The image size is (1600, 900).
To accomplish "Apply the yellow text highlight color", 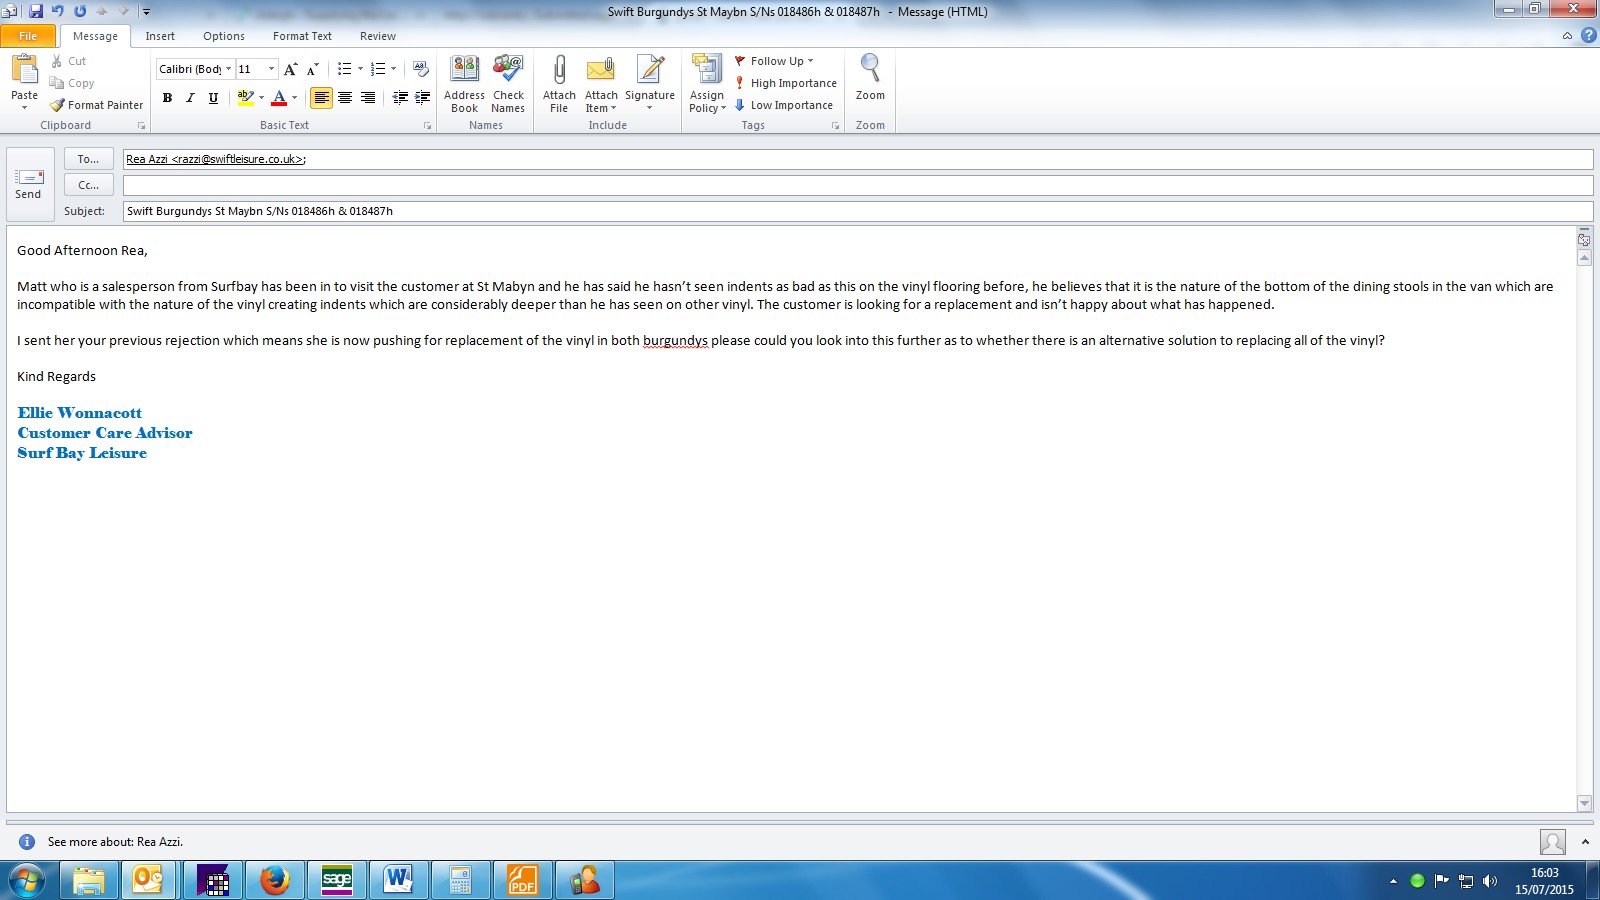I will click(x=245, y=98).
